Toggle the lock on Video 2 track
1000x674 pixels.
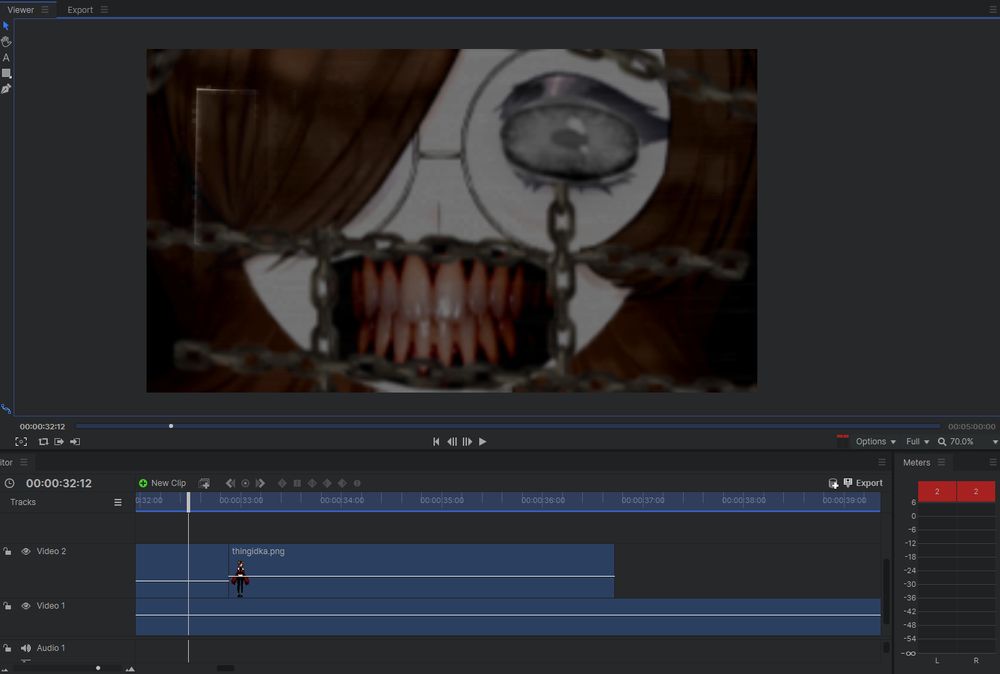click(x=7, y=551)
